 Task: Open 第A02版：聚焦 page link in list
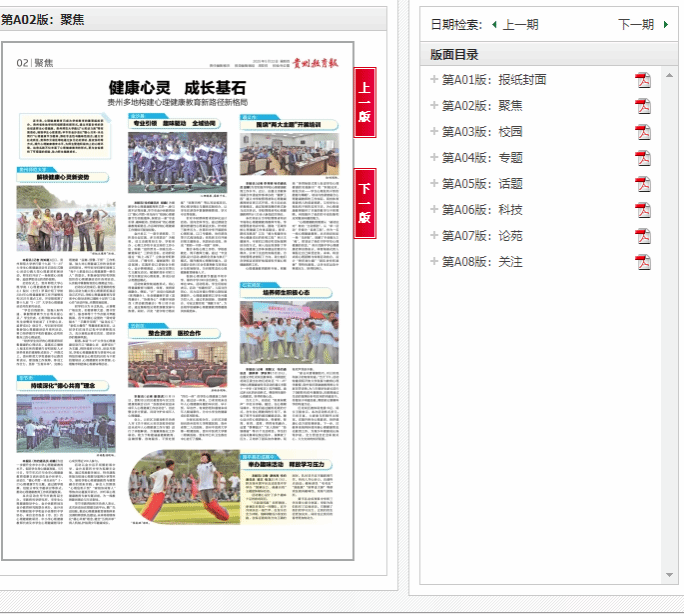482,106
